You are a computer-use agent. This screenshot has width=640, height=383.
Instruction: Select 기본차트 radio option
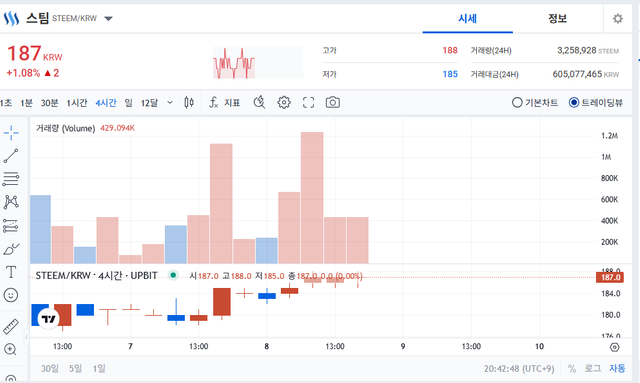pyautogui.click(x=535, y=102)
